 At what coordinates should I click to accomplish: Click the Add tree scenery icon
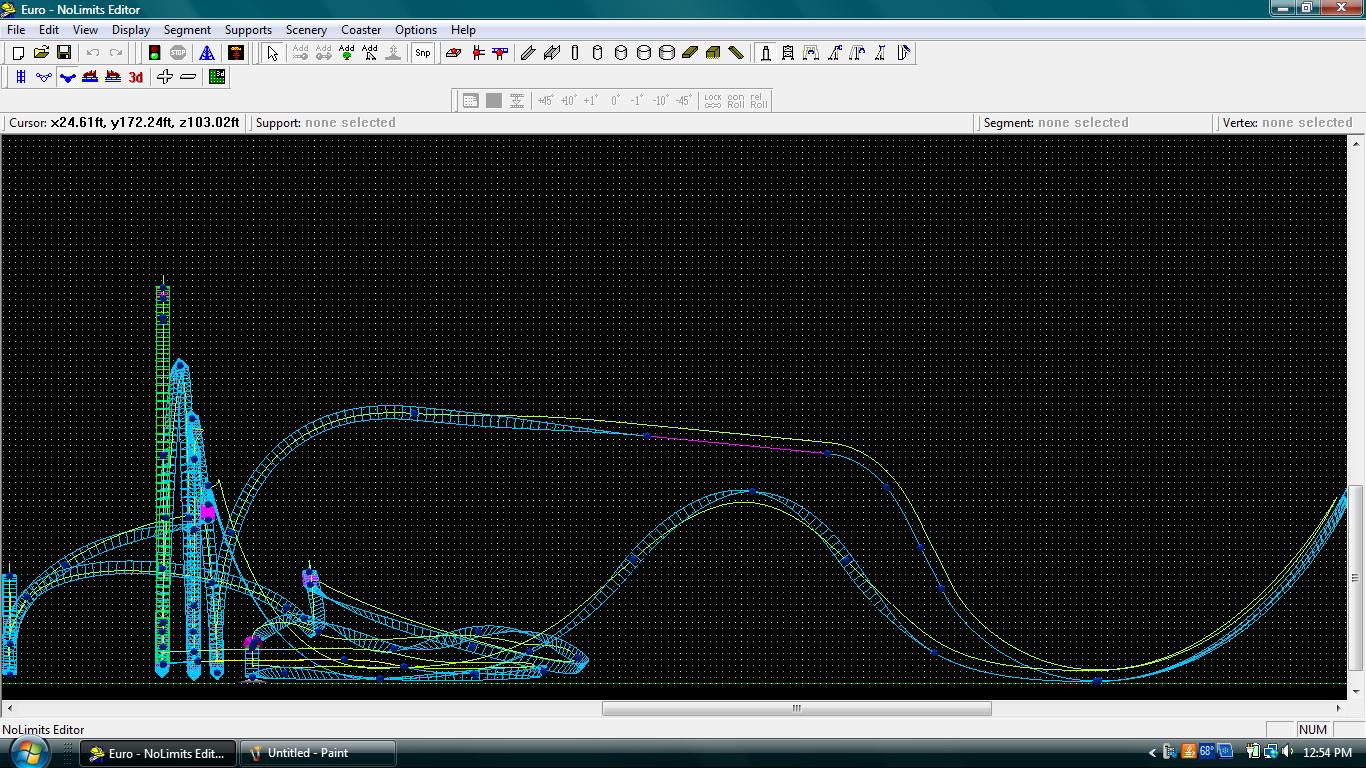(347, 53)
